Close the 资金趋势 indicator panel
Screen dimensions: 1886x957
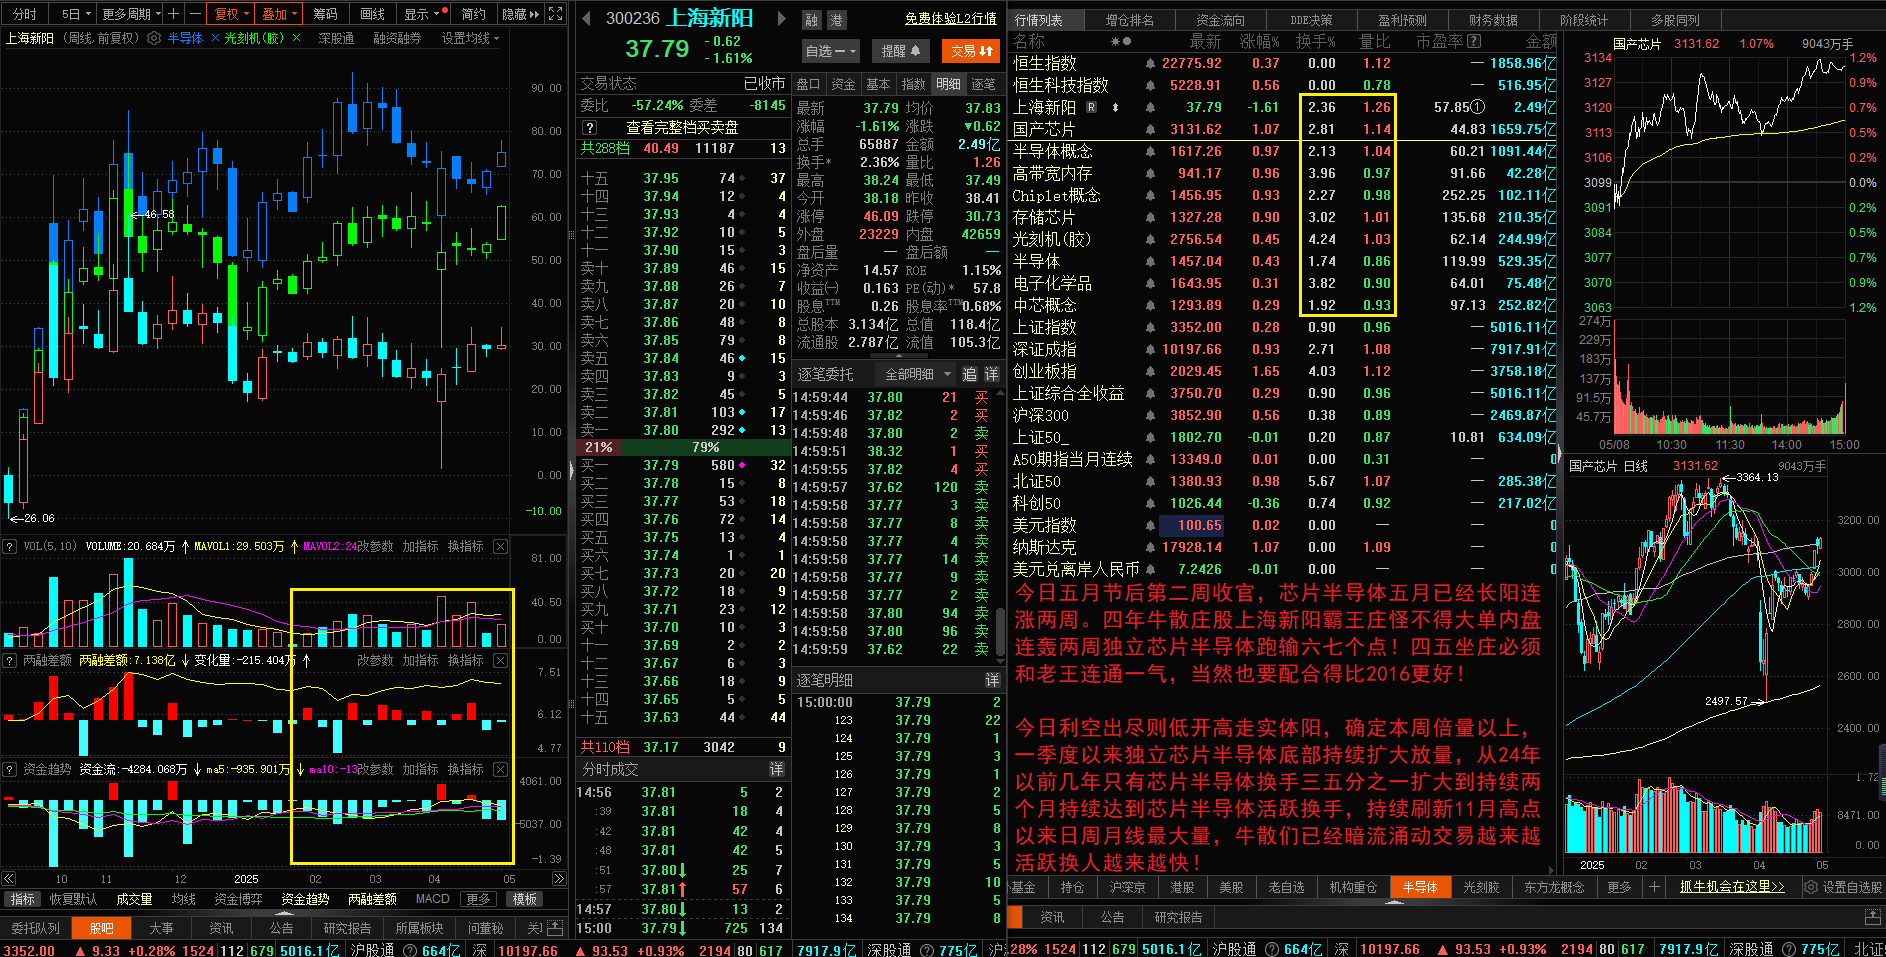click(x=500, y=770)
